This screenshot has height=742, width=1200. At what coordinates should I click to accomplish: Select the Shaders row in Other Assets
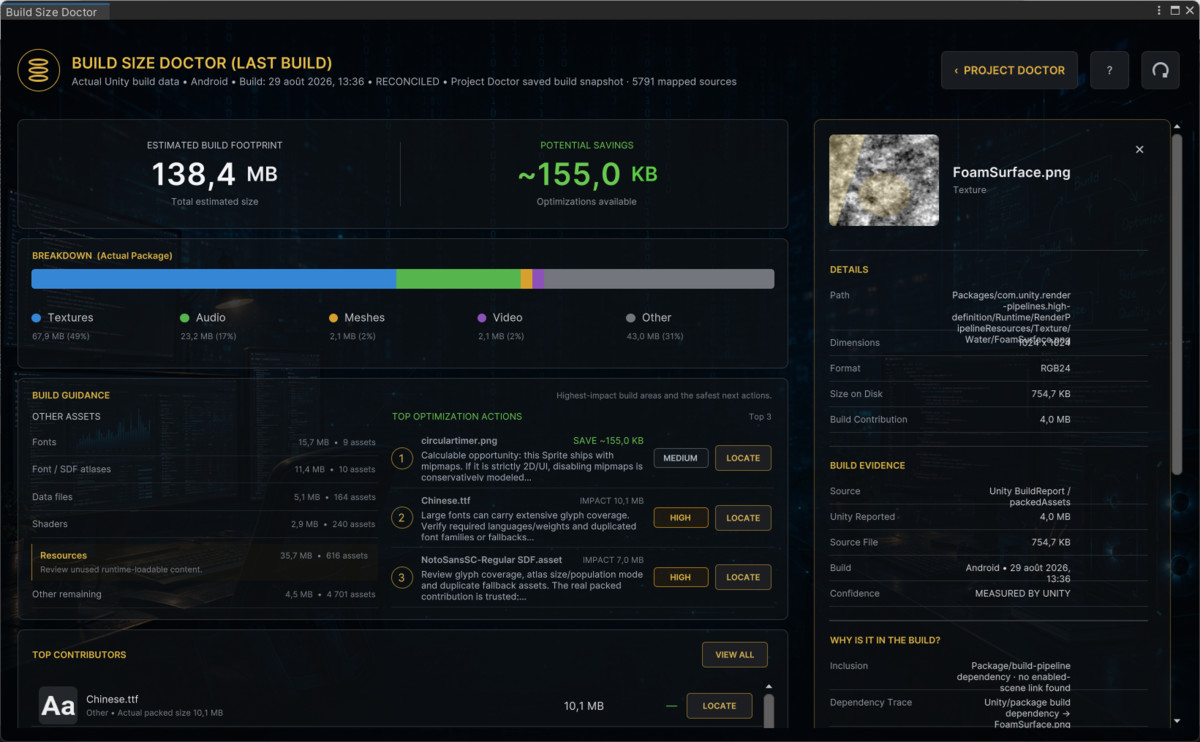tap(204, 524)
